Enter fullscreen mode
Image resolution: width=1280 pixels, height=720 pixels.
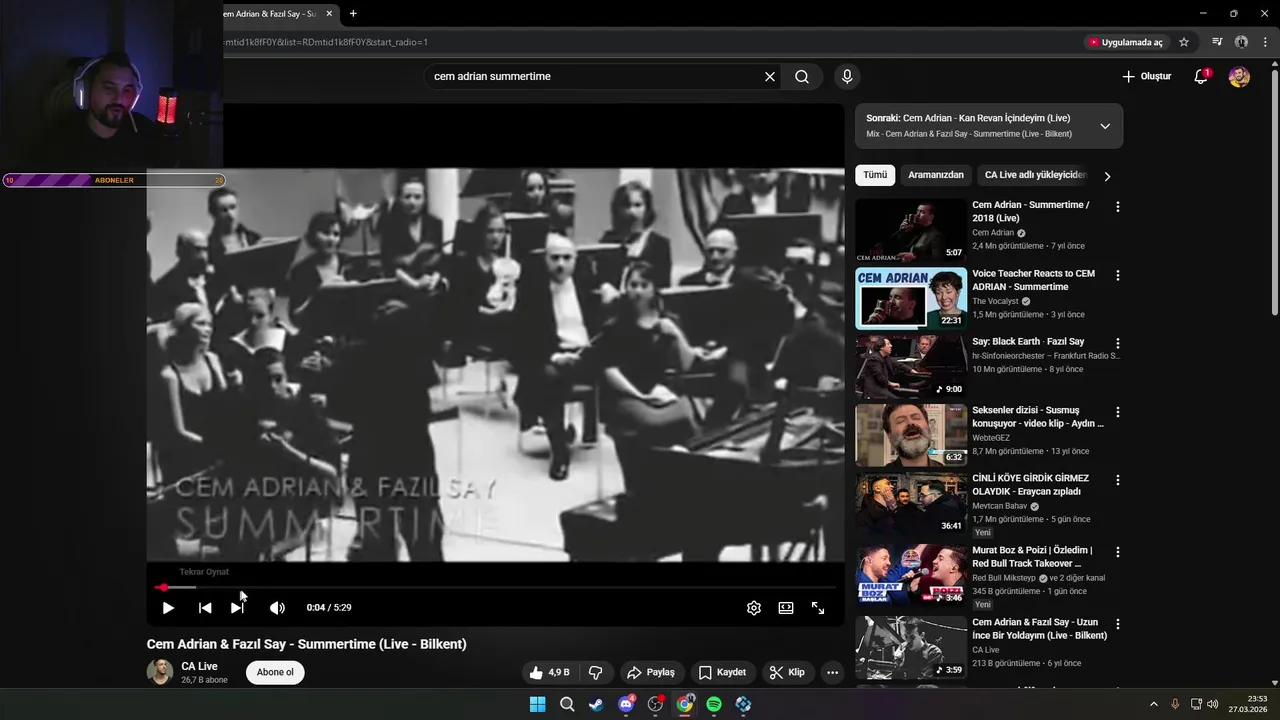point(818,608)
